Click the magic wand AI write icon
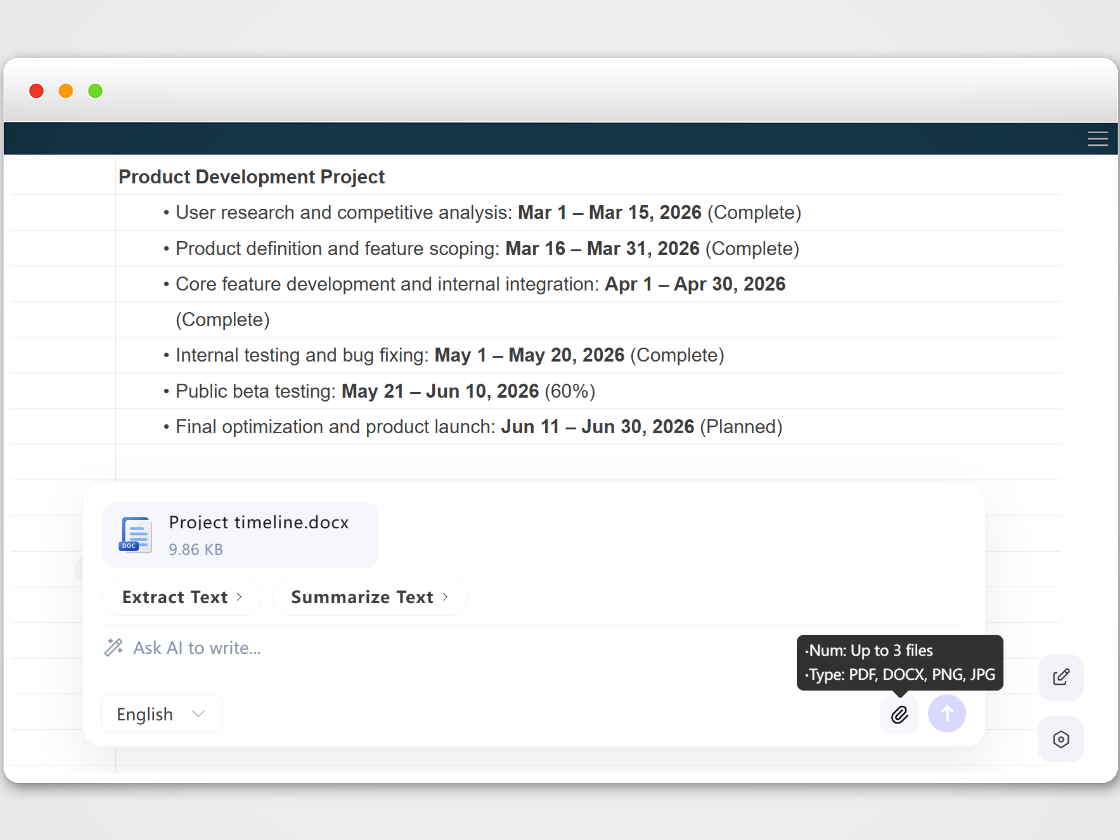1120x840 pixels. click(113, 647)
